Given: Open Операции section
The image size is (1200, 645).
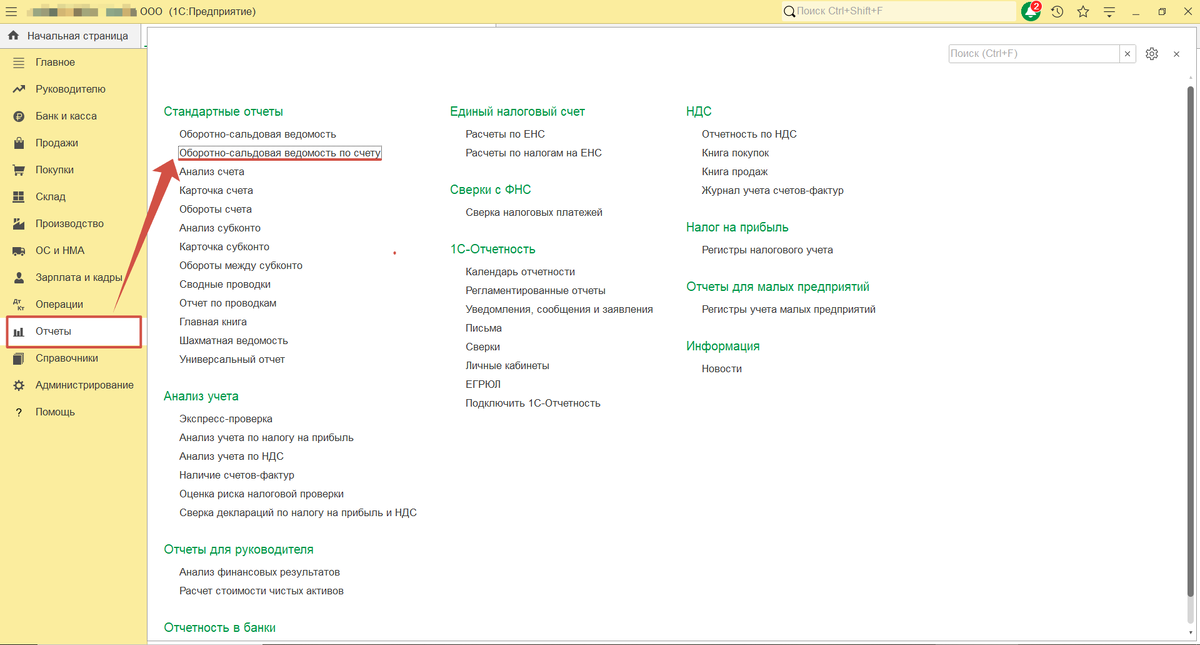Looking at the screenshot, I should [59, 304].
